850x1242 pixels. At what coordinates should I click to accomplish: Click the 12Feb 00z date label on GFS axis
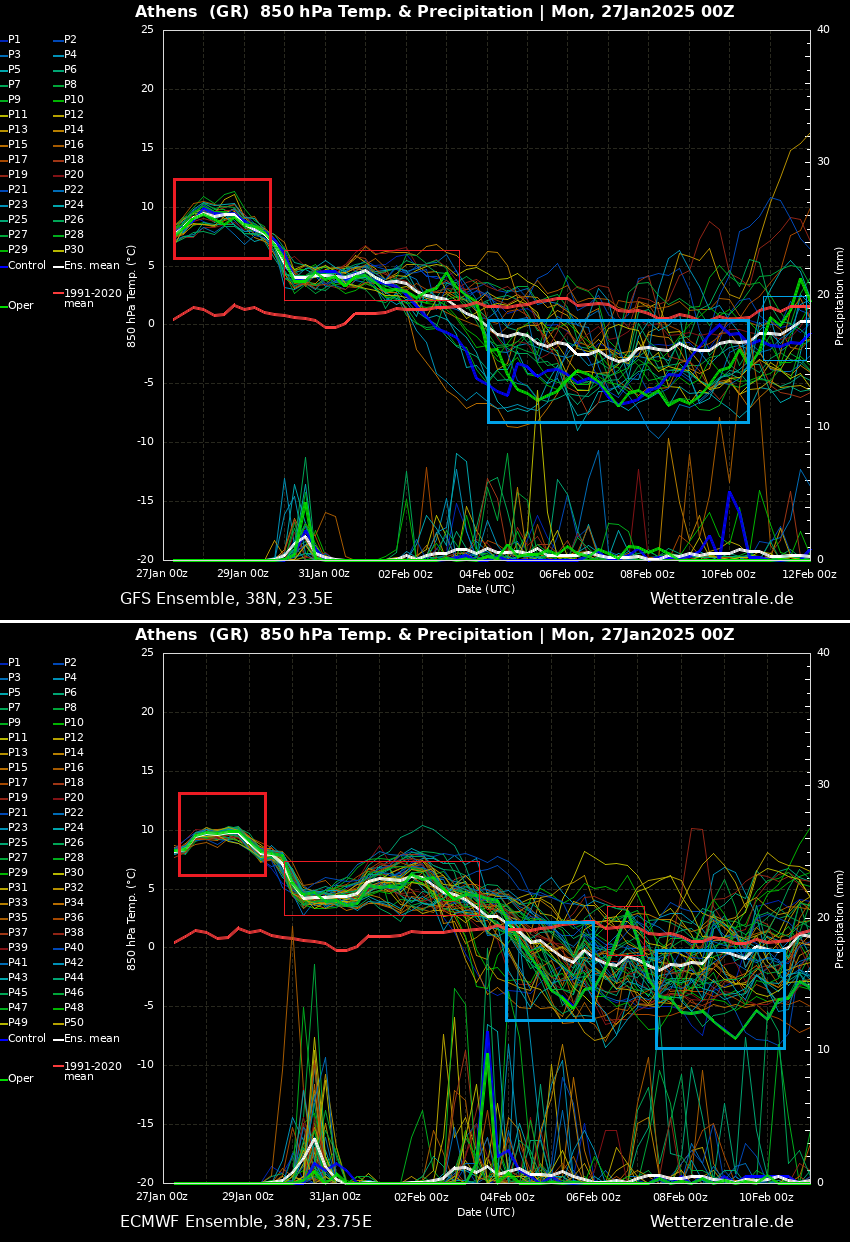(x=808, y=574)
